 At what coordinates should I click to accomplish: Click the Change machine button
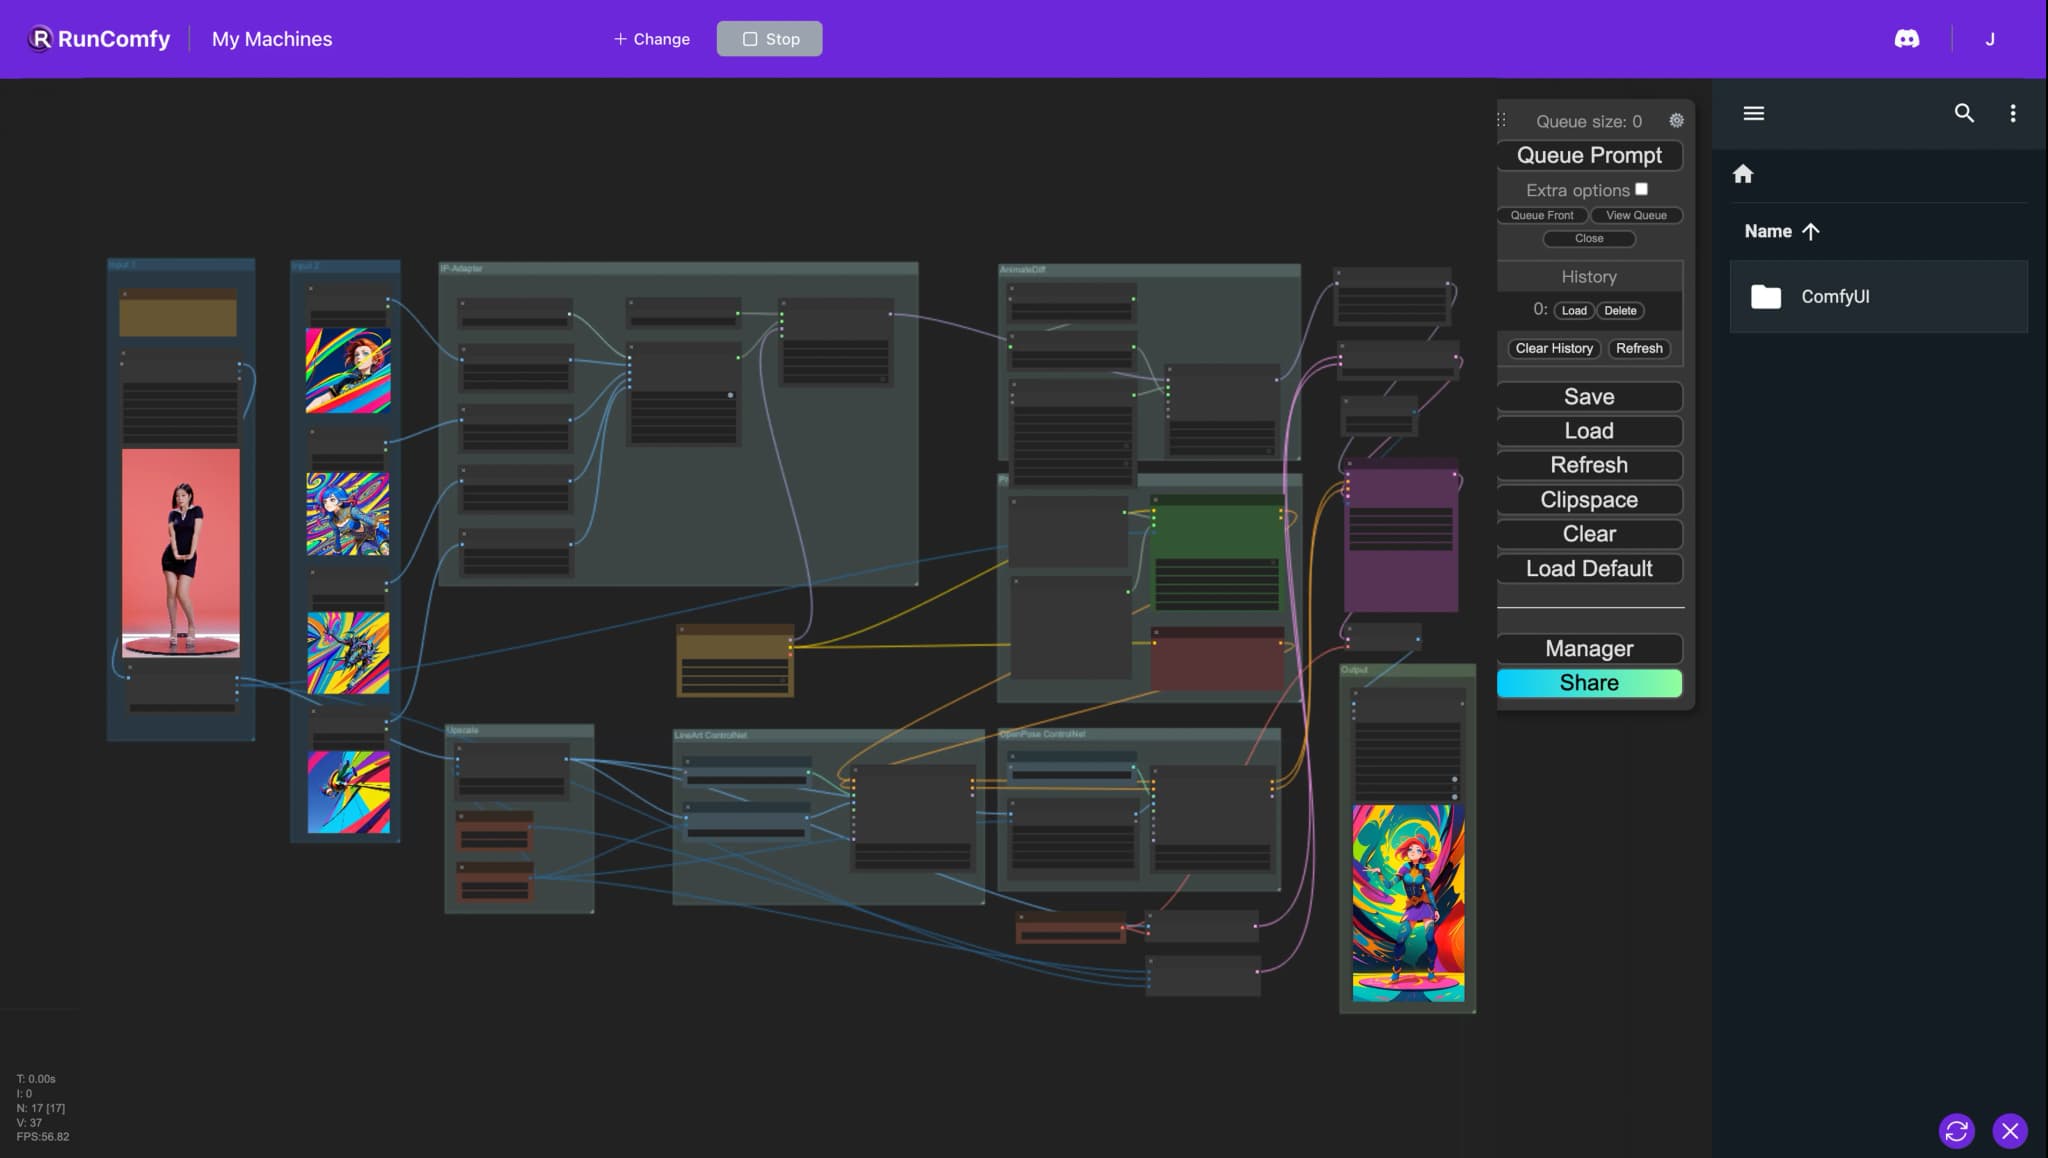(x=651, y=39)
